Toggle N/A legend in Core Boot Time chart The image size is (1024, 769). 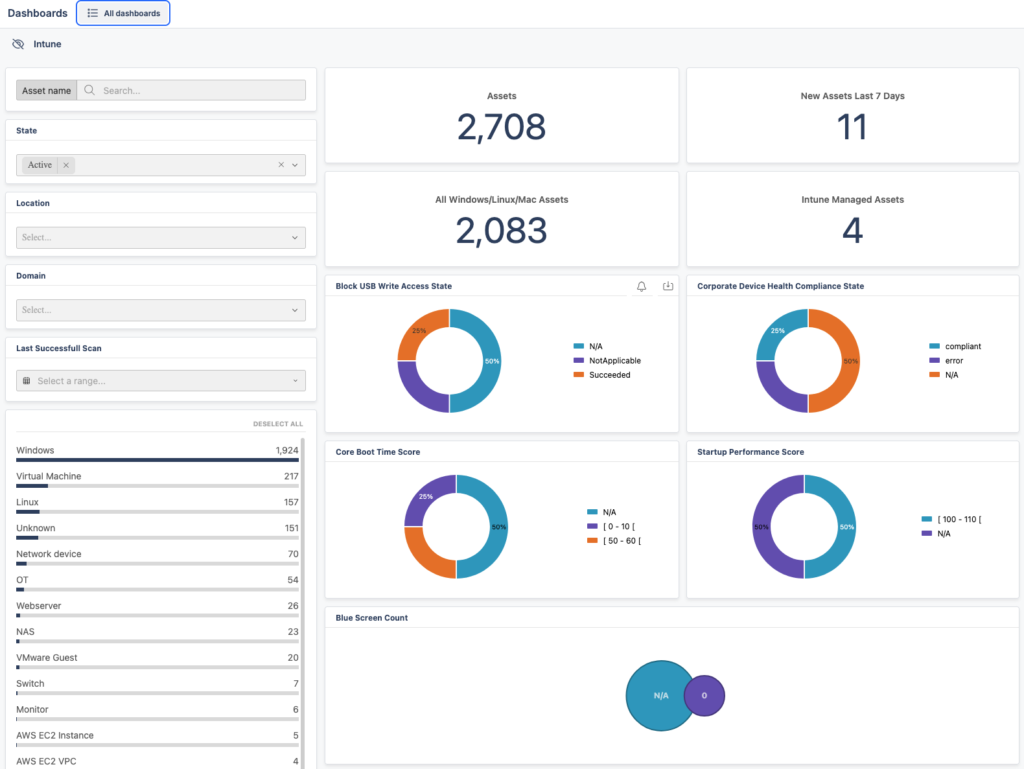click(601, 512)
